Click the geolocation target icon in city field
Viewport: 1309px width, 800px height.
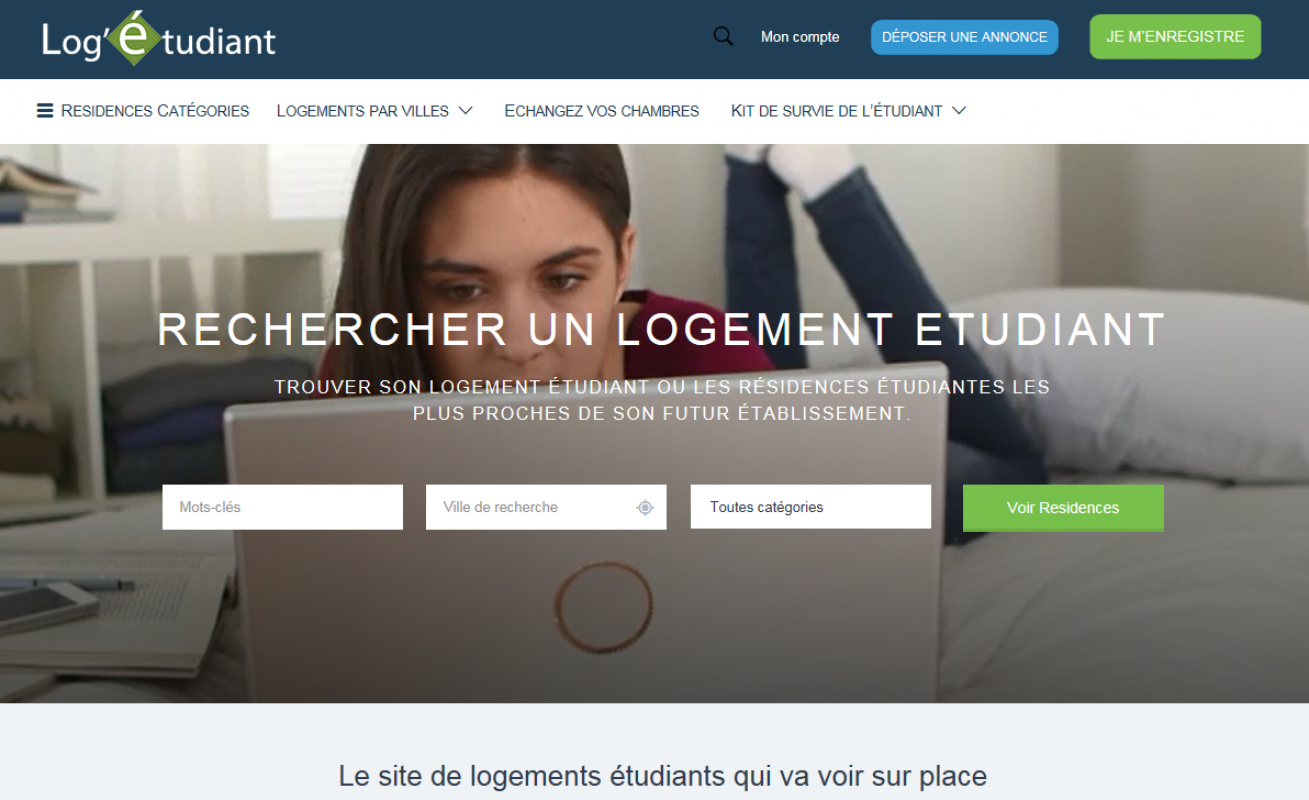click(645, 508)
